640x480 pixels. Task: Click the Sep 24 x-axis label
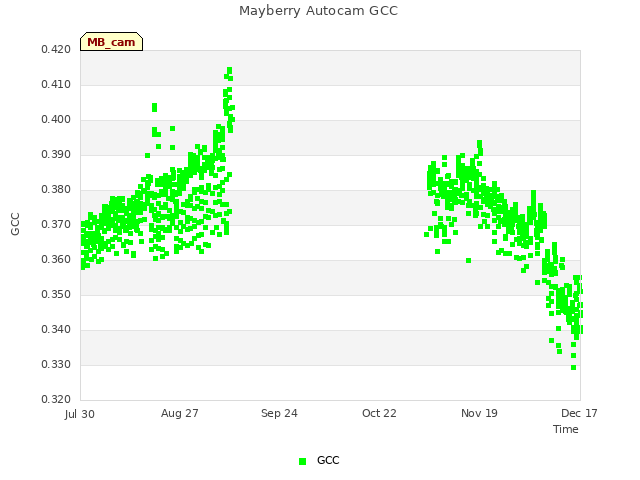click(279, 413)
